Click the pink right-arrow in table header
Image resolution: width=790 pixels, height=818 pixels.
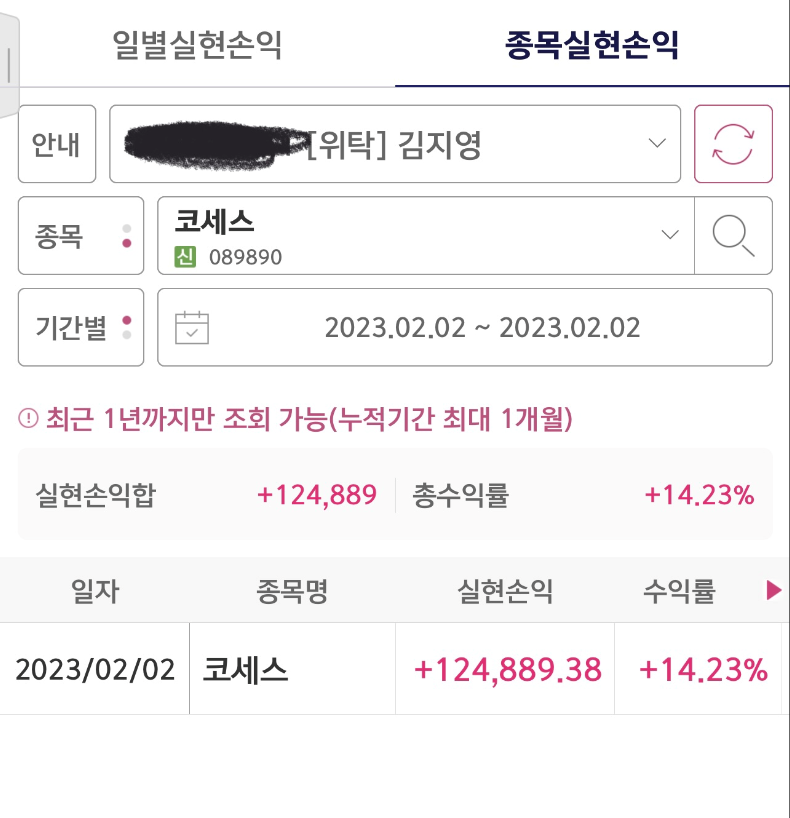coord(774,591)
